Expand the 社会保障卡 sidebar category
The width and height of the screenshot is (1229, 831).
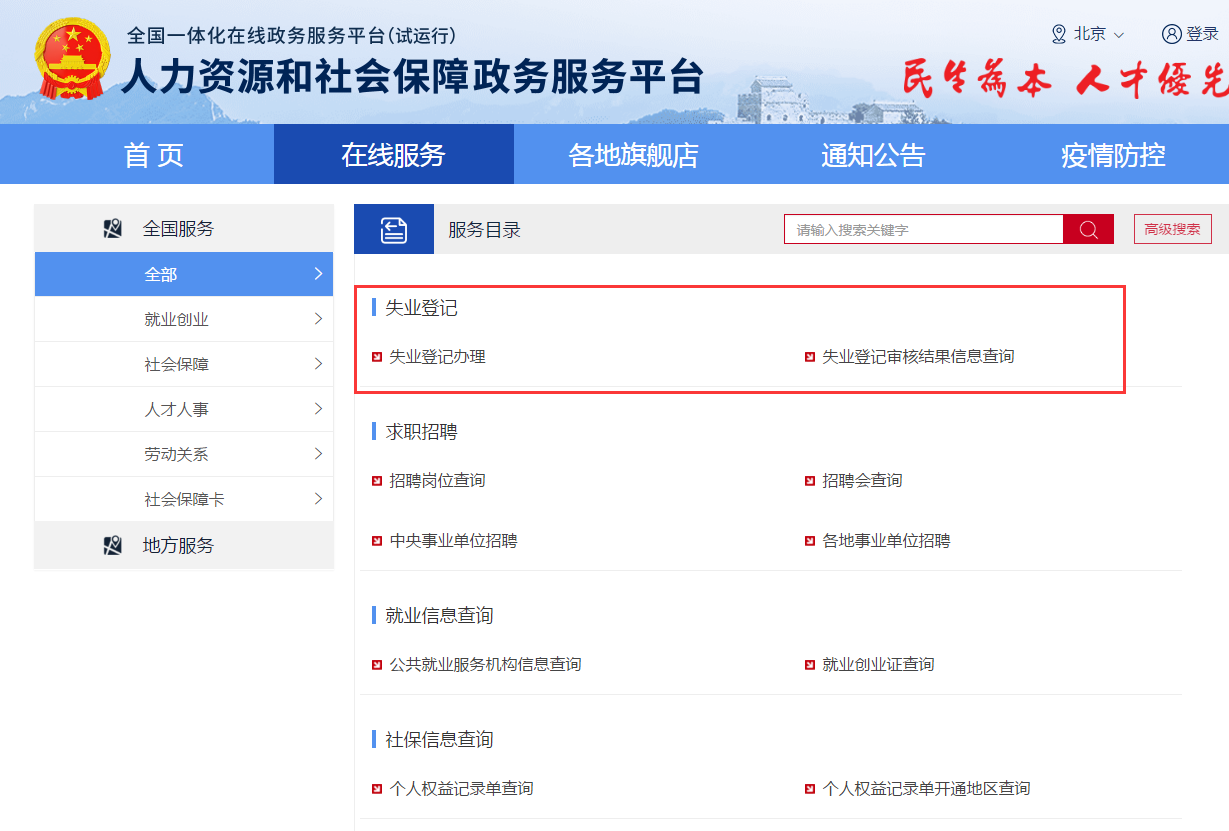click(183, 500)
